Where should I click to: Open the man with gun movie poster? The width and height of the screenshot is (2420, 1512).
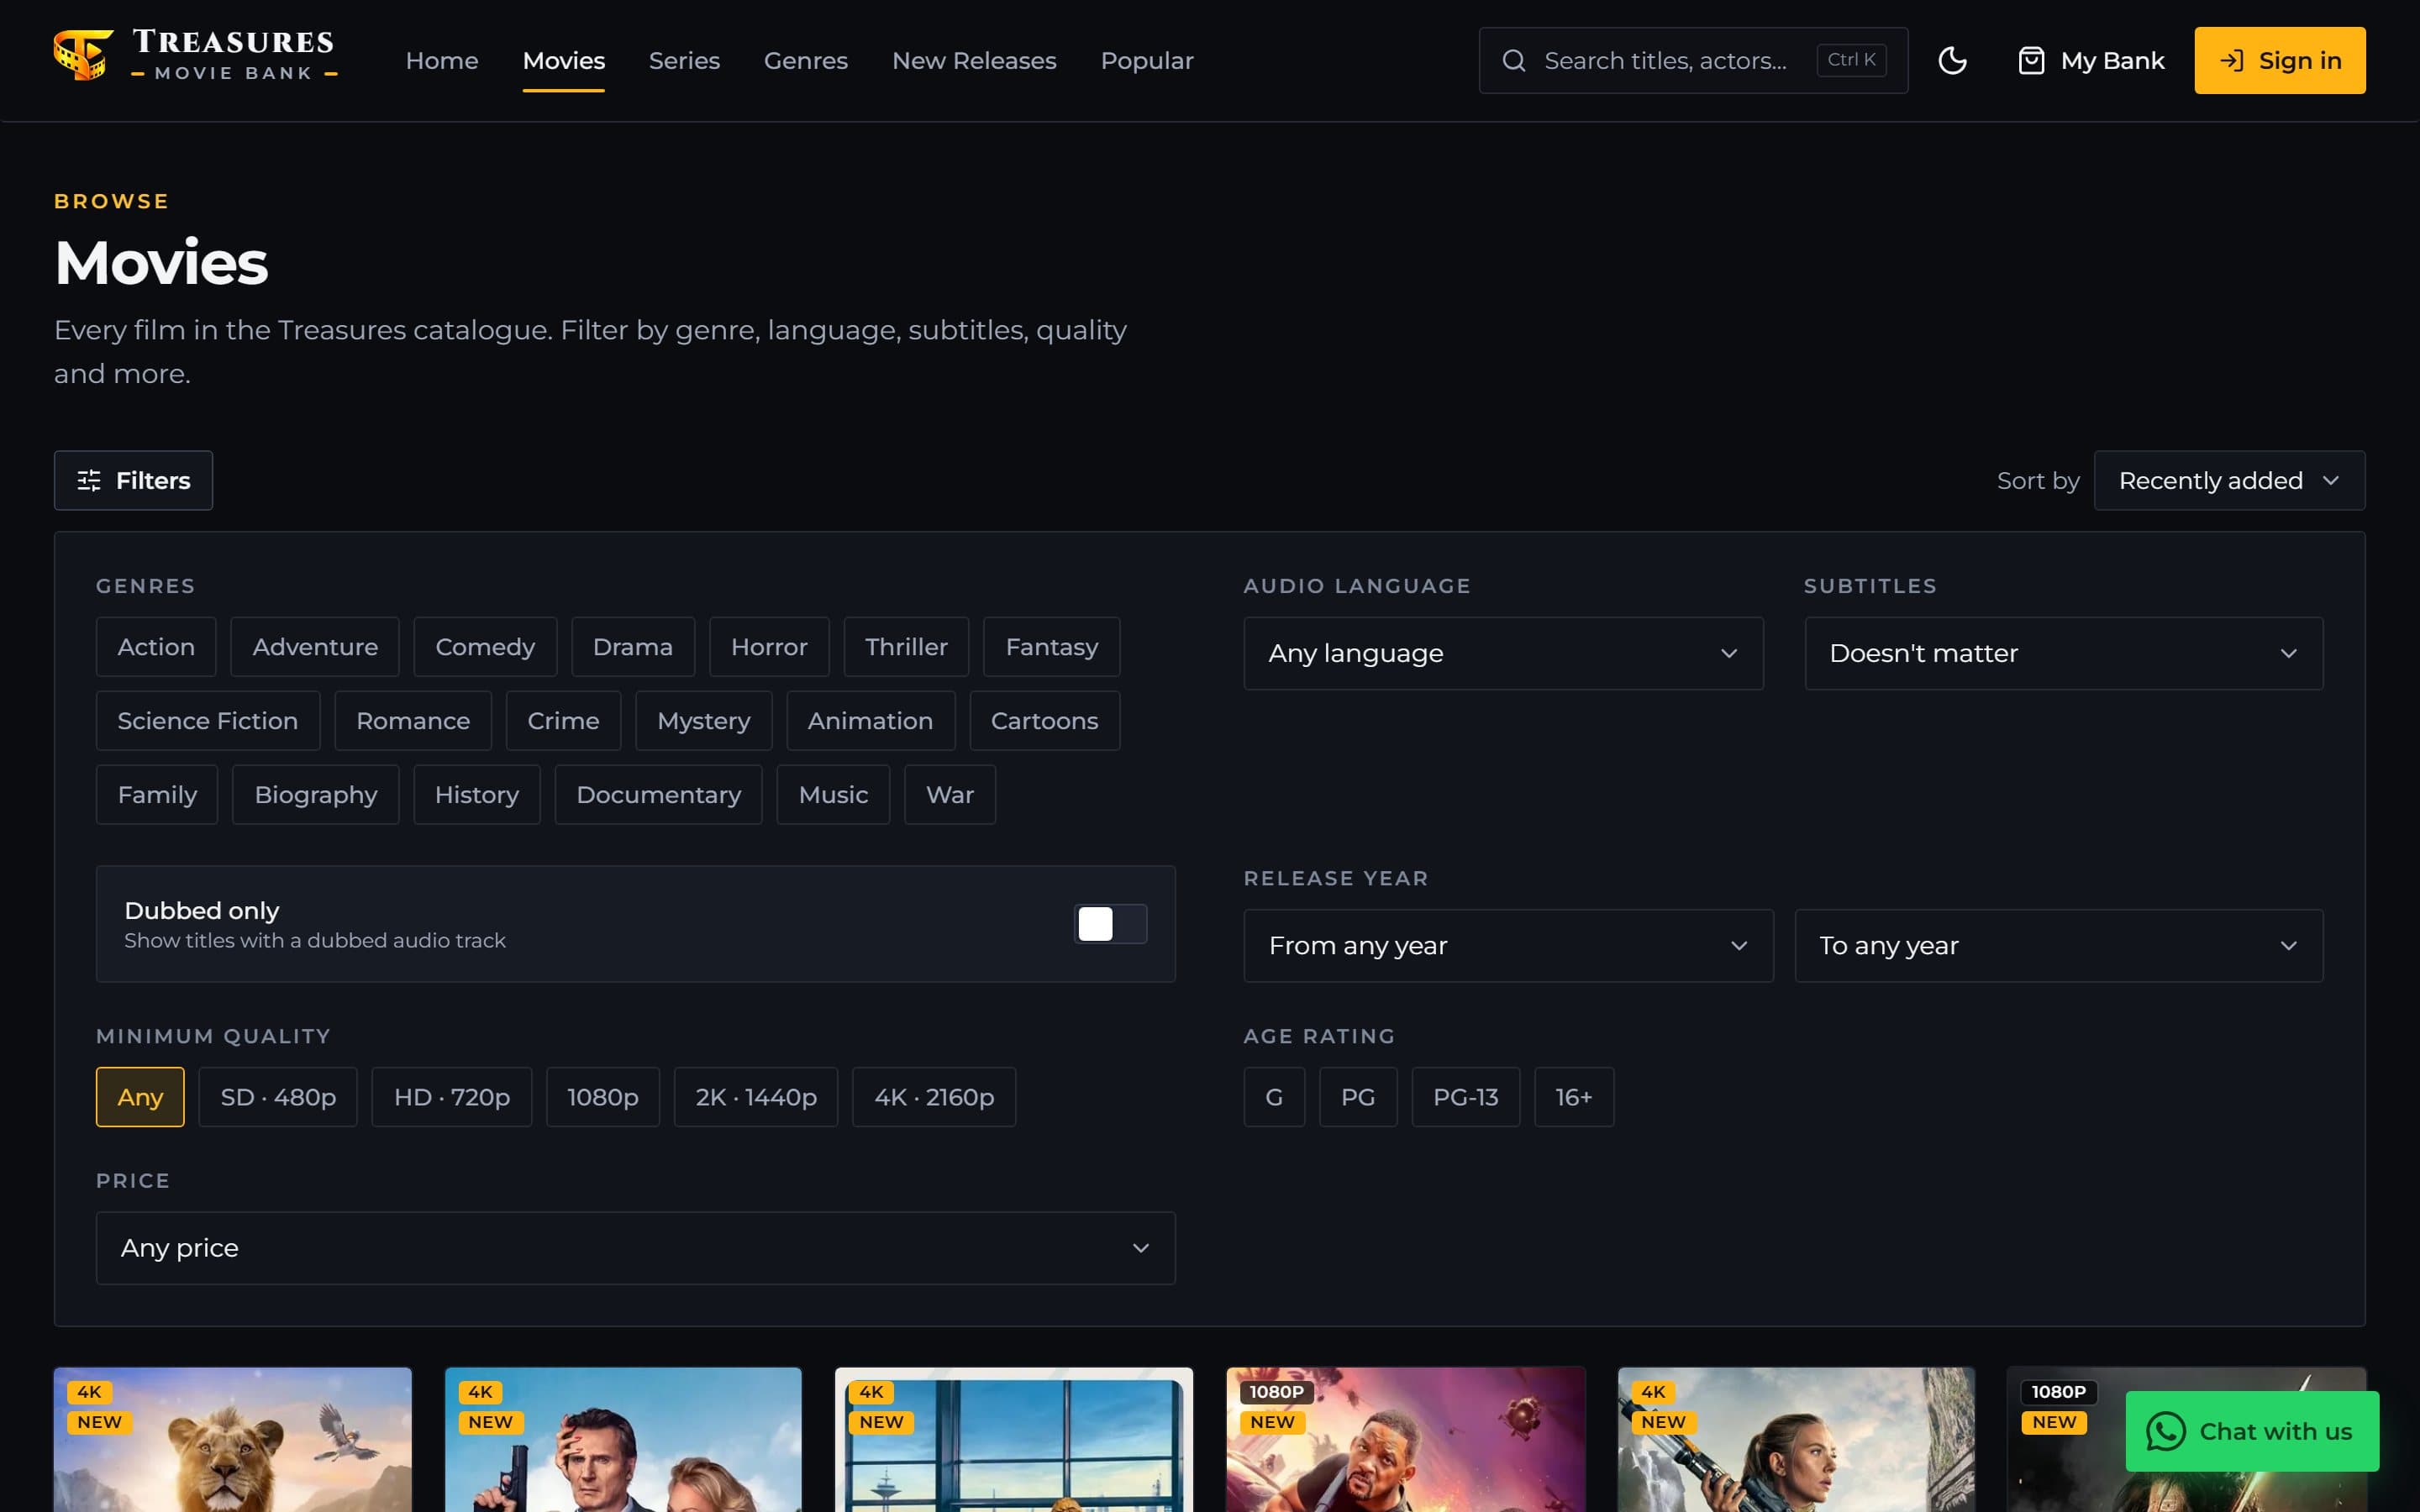pyautogui.click(x=623, y=1440)
